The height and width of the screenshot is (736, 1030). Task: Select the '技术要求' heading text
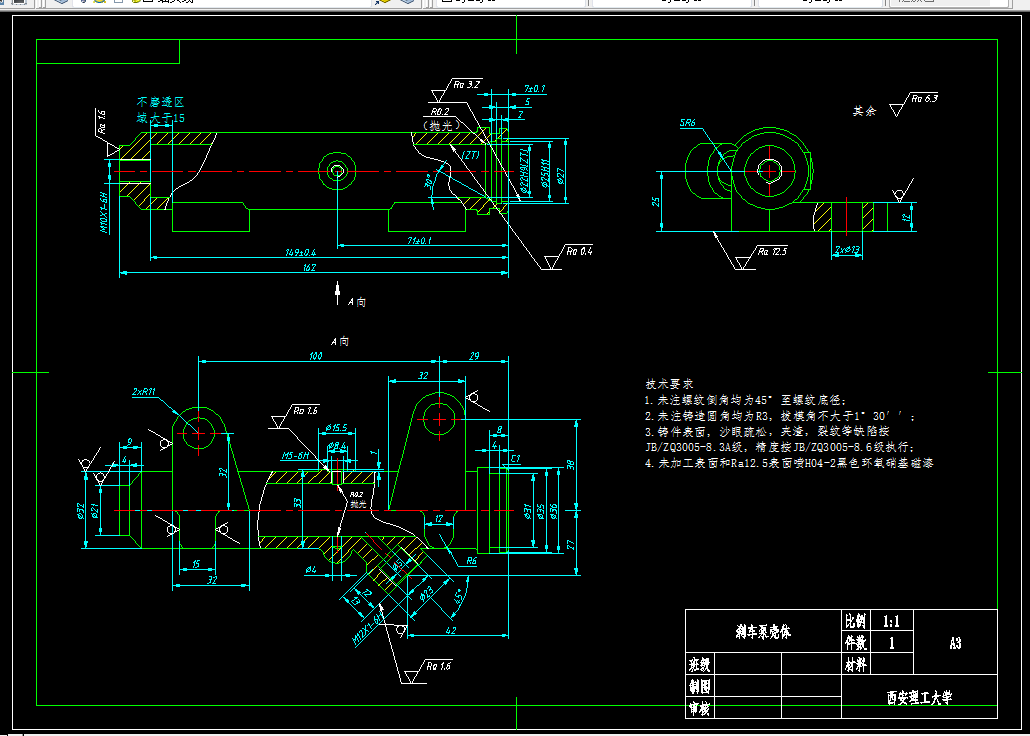click(670, 384)
